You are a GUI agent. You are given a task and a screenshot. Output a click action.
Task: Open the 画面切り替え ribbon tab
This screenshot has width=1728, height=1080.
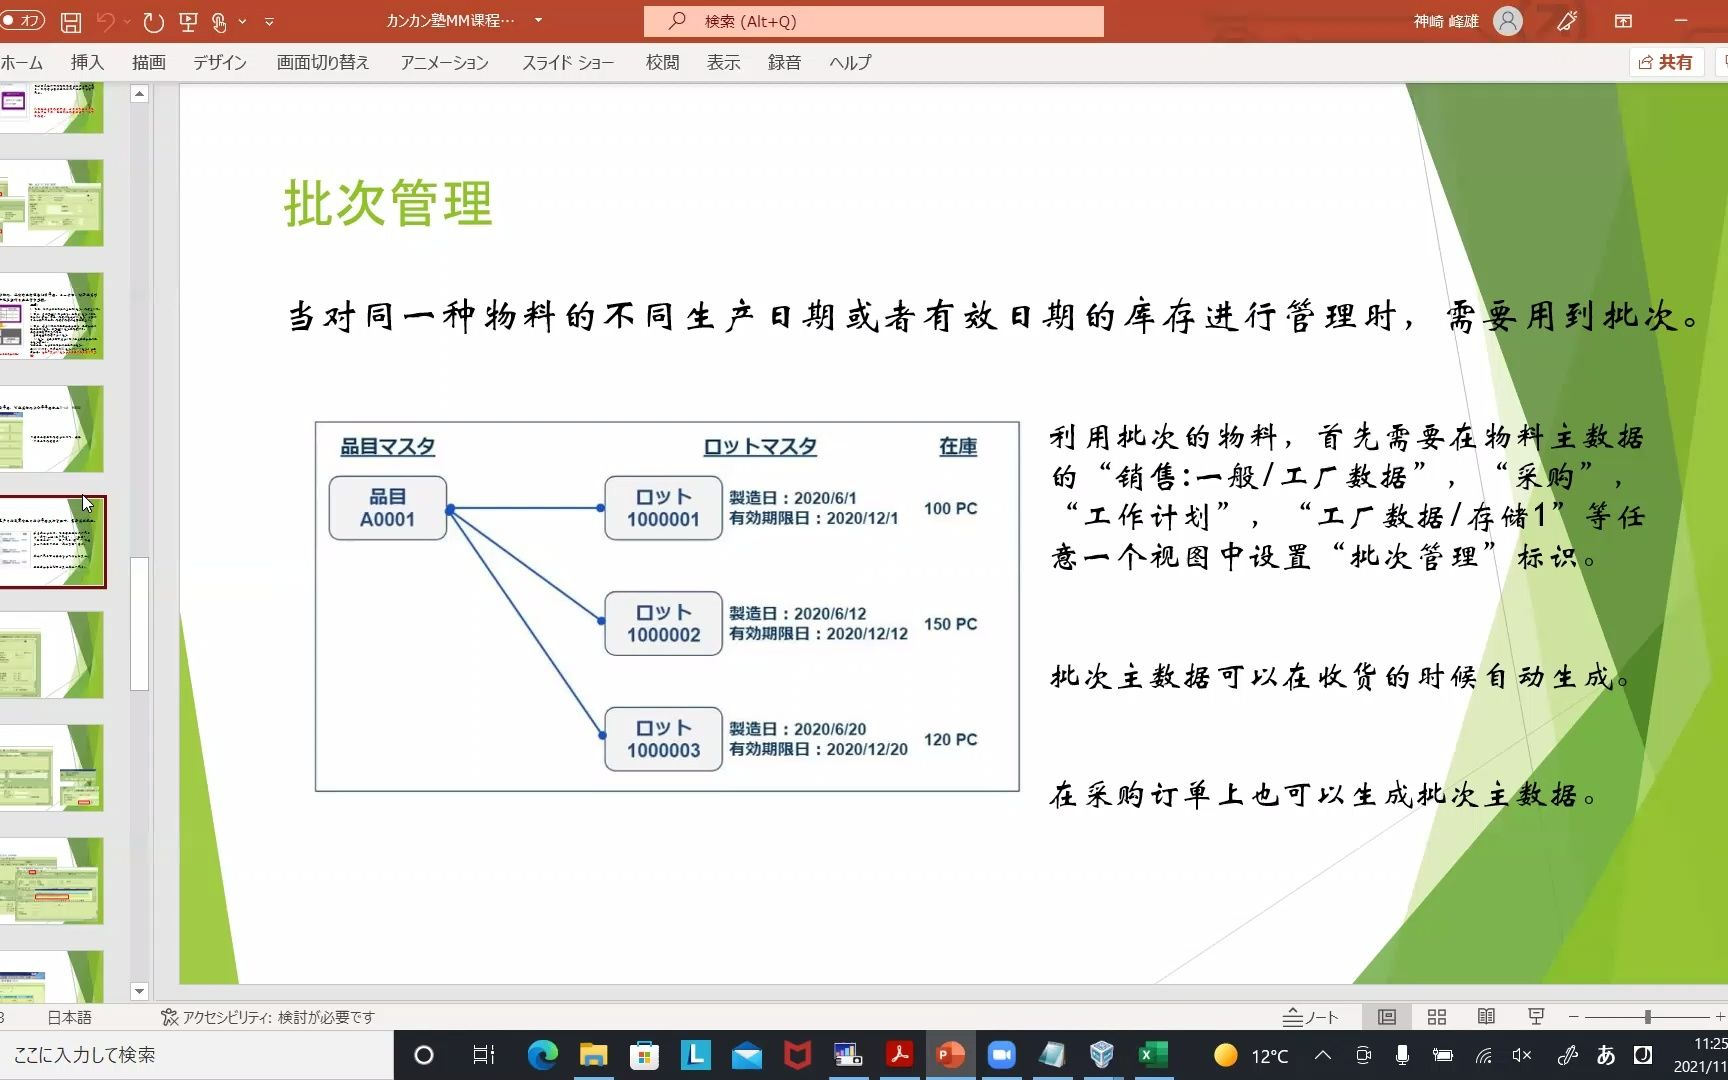point(322,62)
